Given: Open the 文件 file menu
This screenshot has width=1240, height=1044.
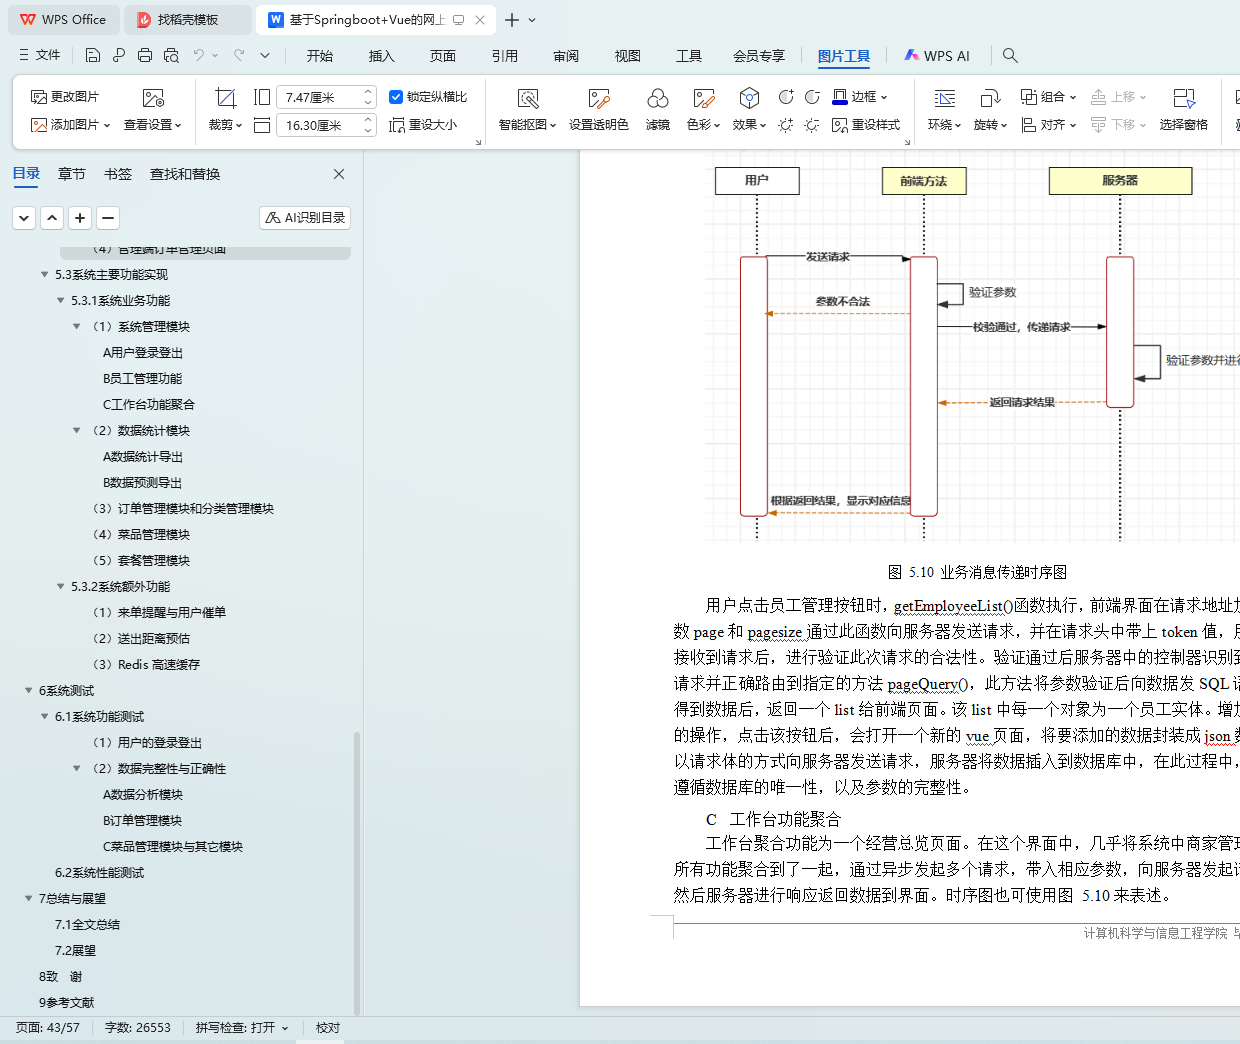Looking at the screenshot, I should pos(40,55).
